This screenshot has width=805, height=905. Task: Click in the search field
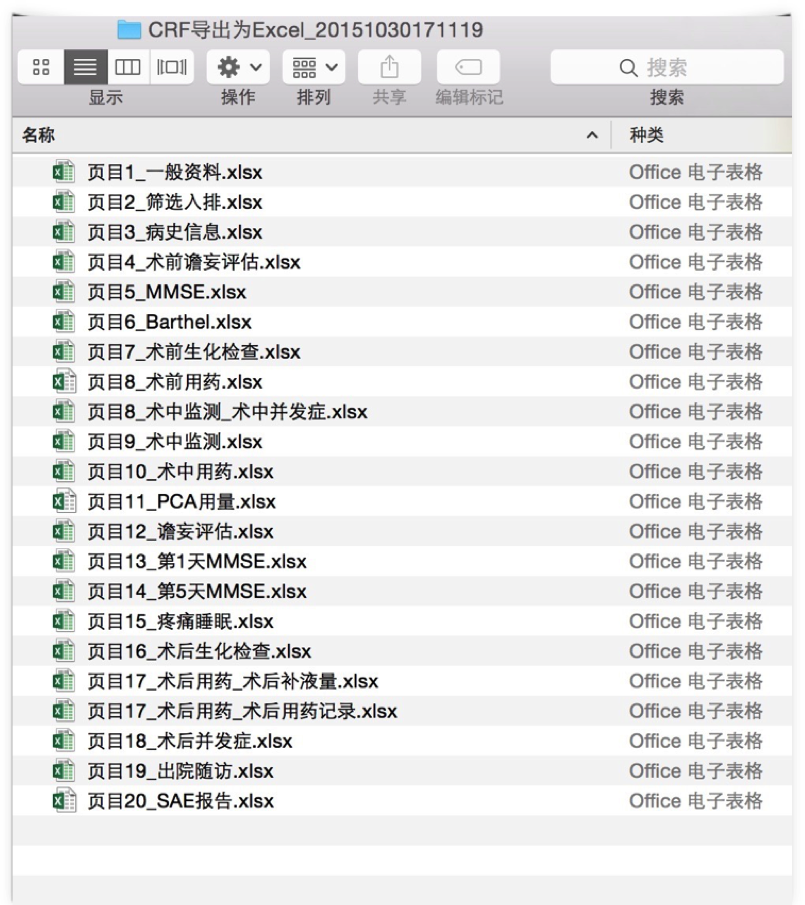(x=666, y=67)
